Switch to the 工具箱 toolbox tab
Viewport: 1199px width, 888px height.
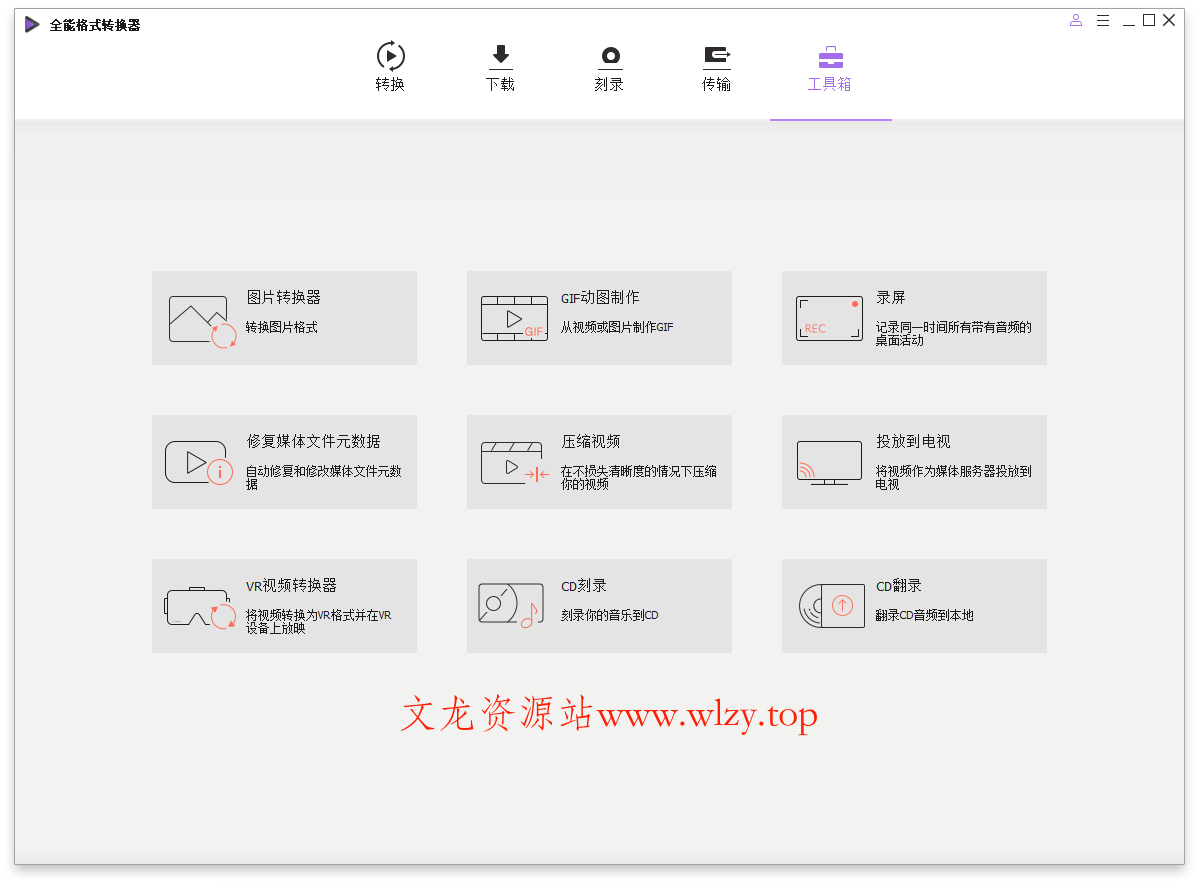coord(830,66)
